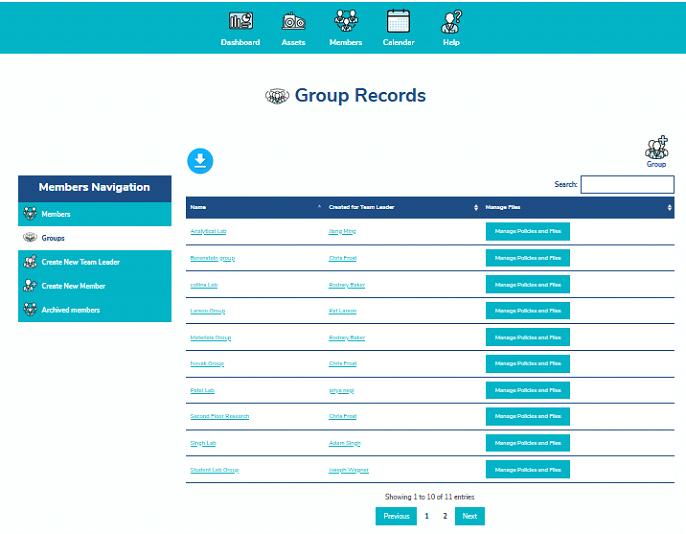Open the Members icon in top navigation

[345, 27]
